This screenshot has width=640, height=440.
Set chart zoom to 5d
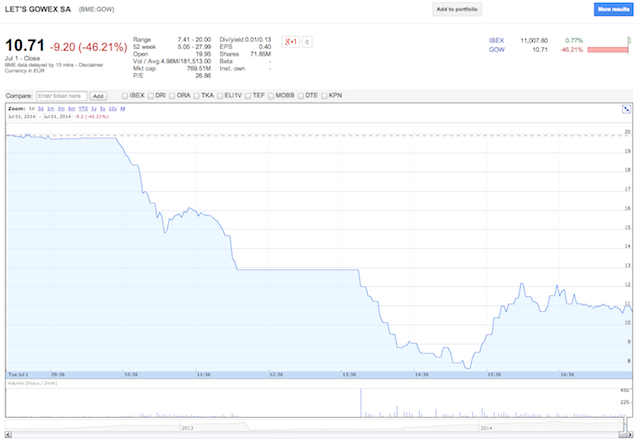pyautogui.click(x=40, y=109)
